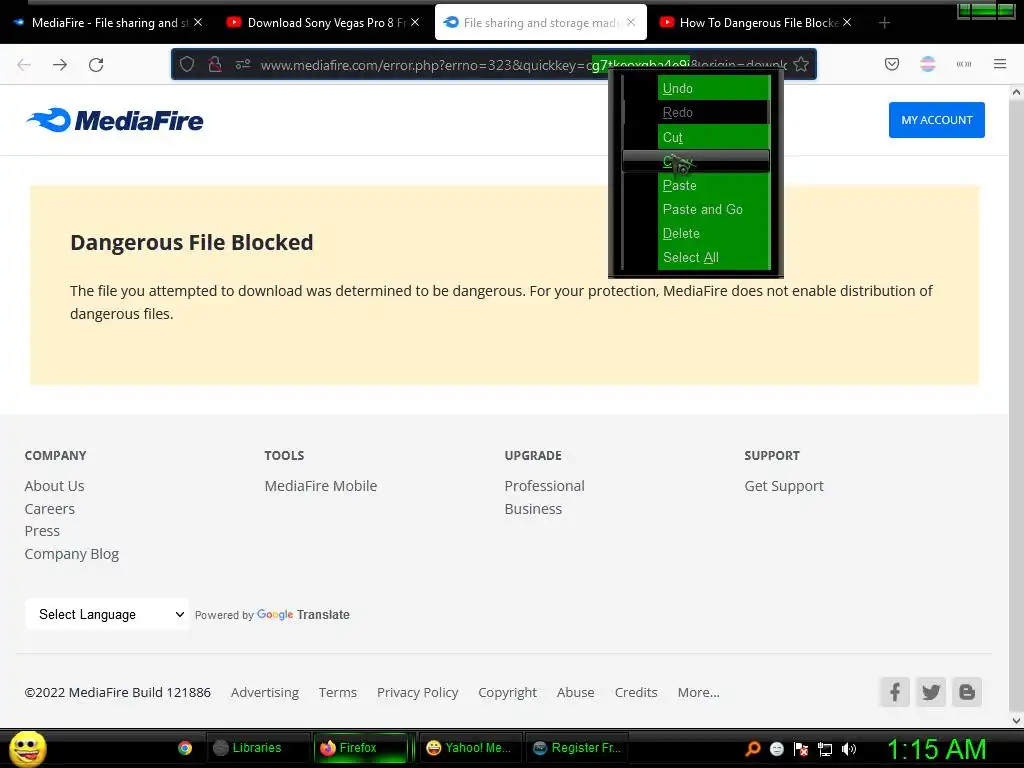Open the Select Language dropdown
Screen dimensions: 1024x768
108,615
